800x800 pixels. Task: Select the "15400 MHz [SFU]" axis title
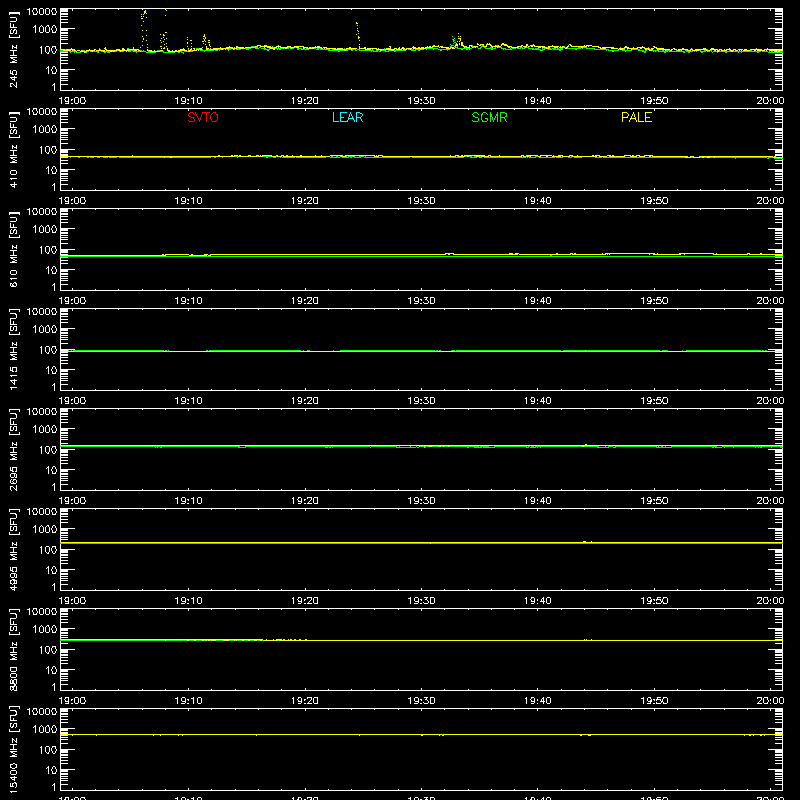click(13, 749)
